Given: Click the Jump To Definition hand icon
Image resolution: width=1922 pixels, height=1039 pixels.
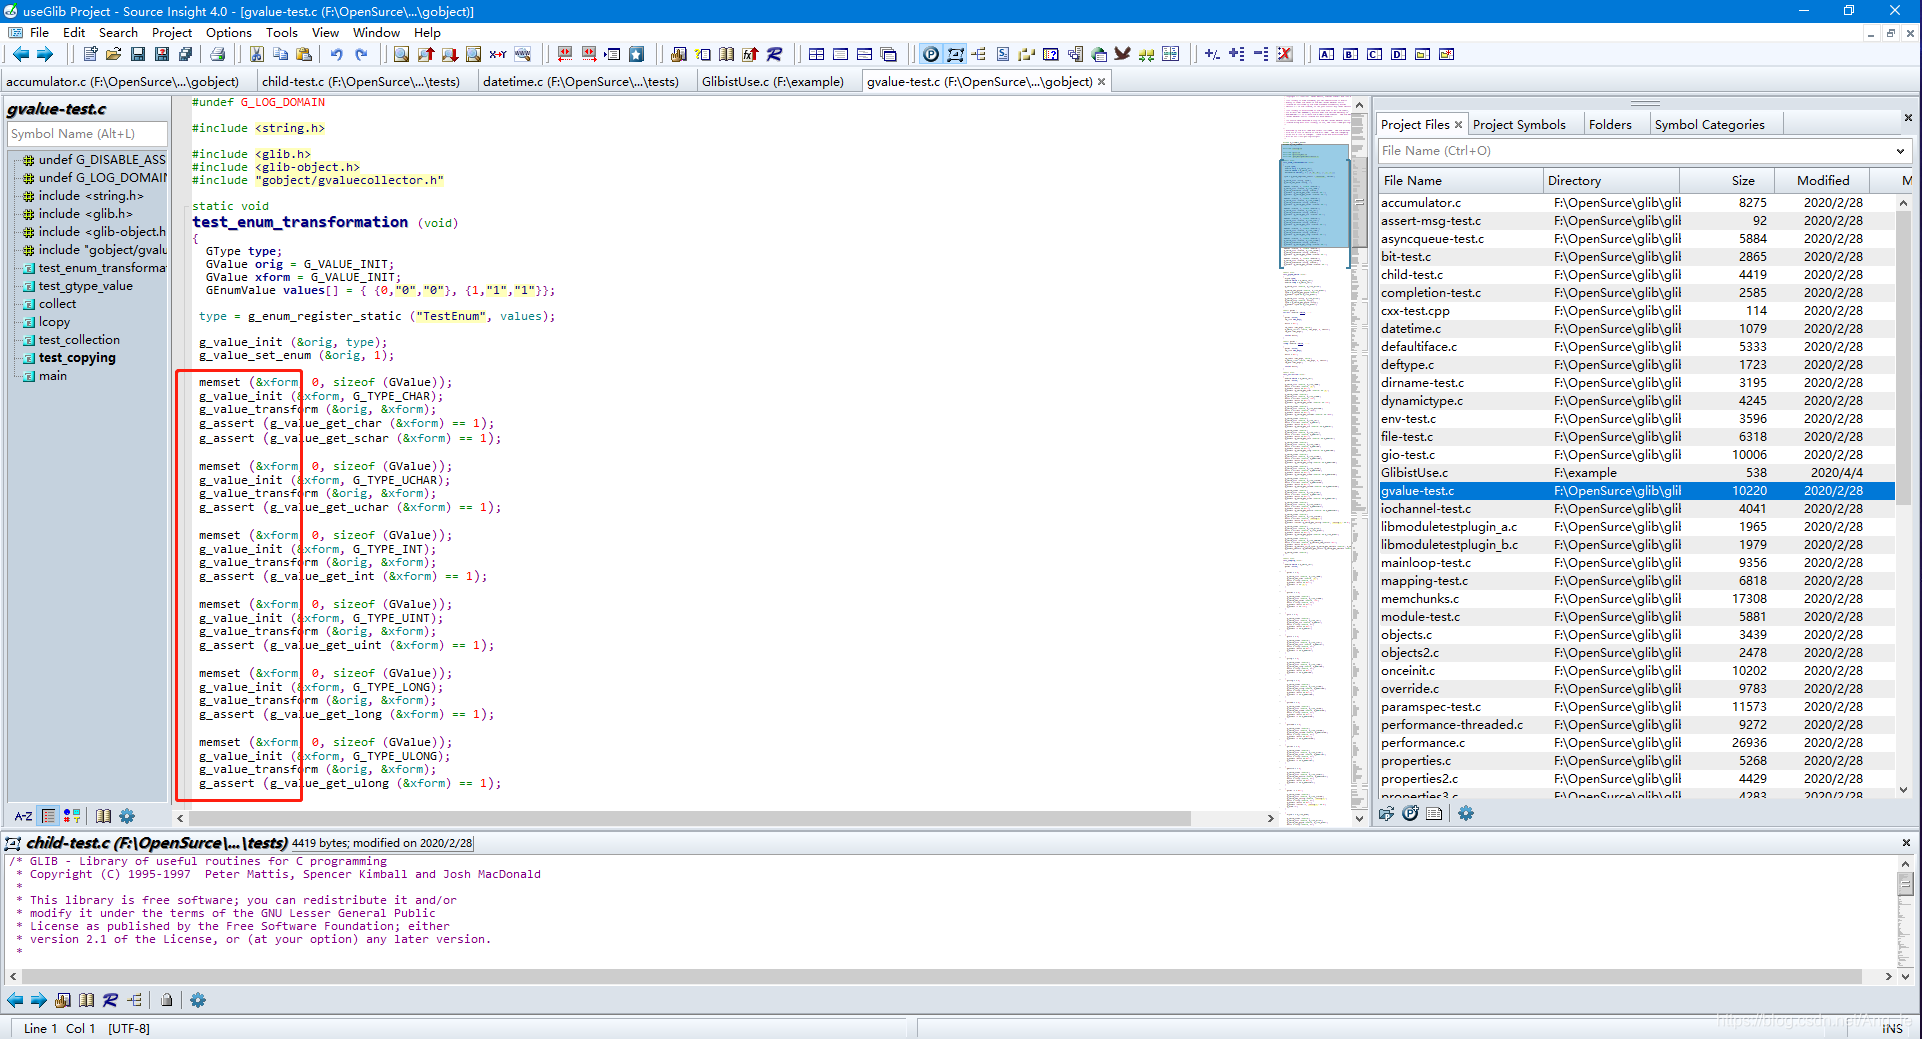Looking at the screenshot, I should [x=678, y=54].
